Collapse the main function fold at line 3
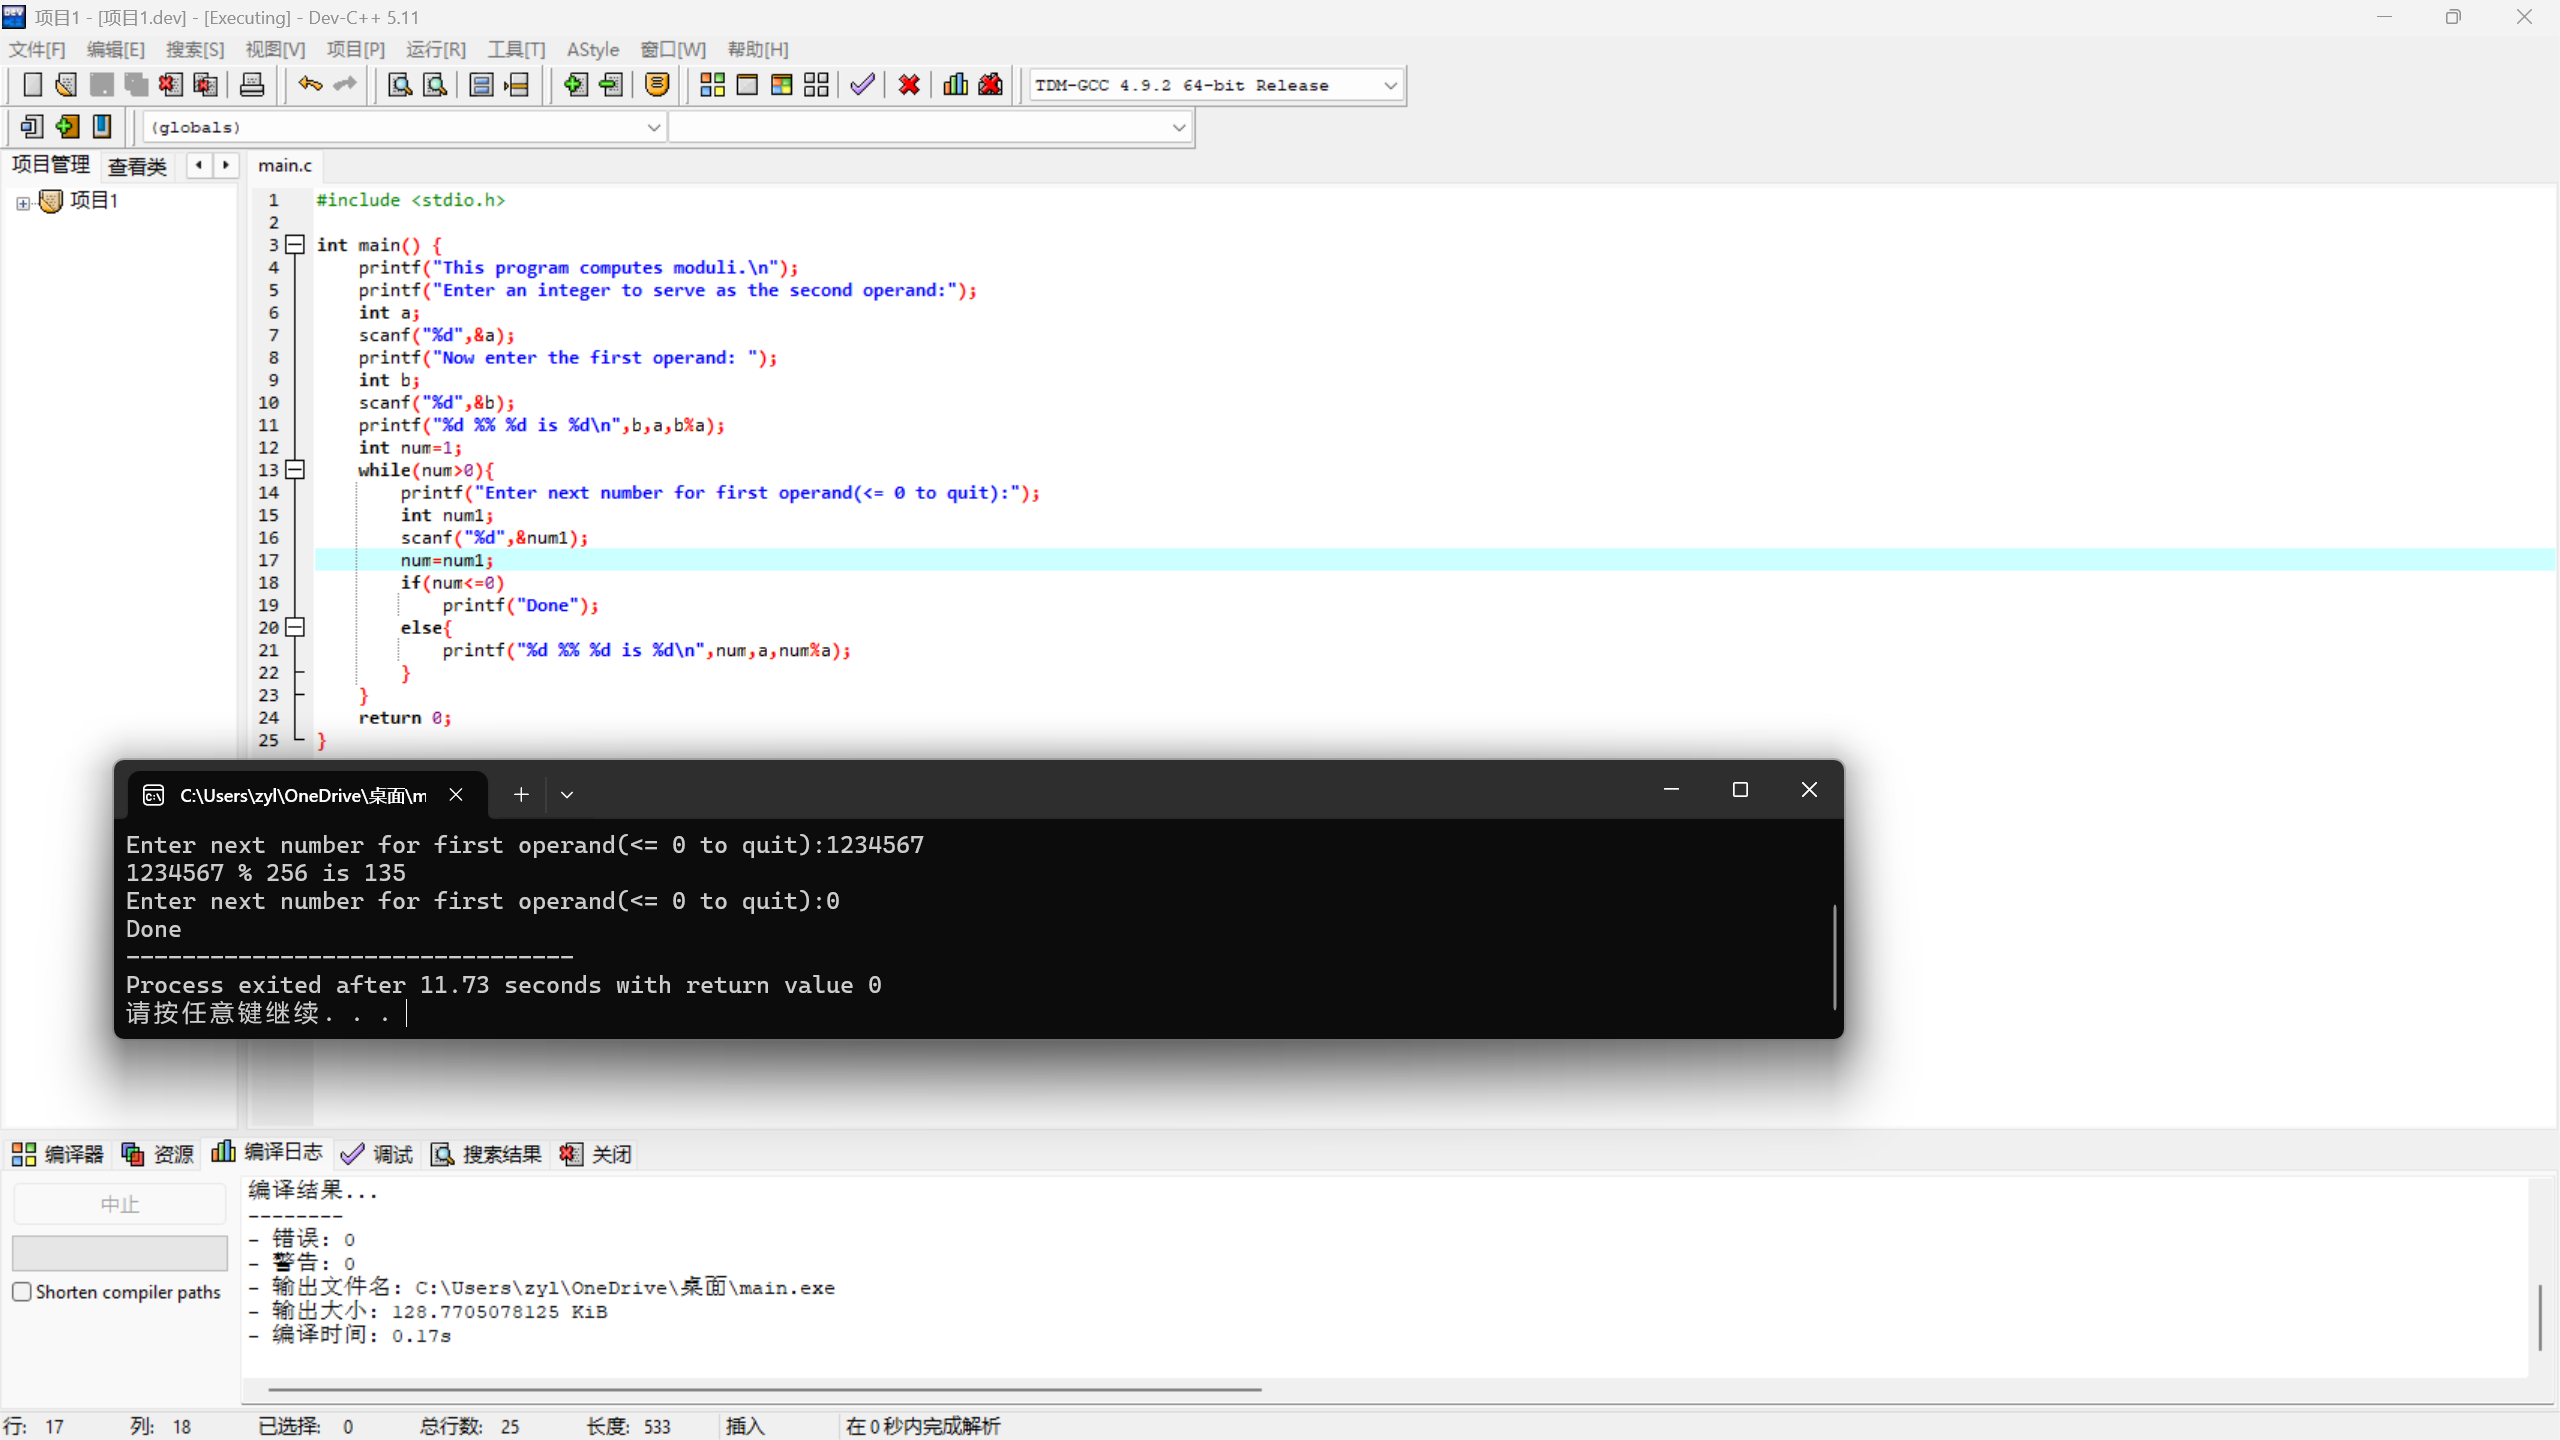 pyautogui.click(x=295, y=244)
